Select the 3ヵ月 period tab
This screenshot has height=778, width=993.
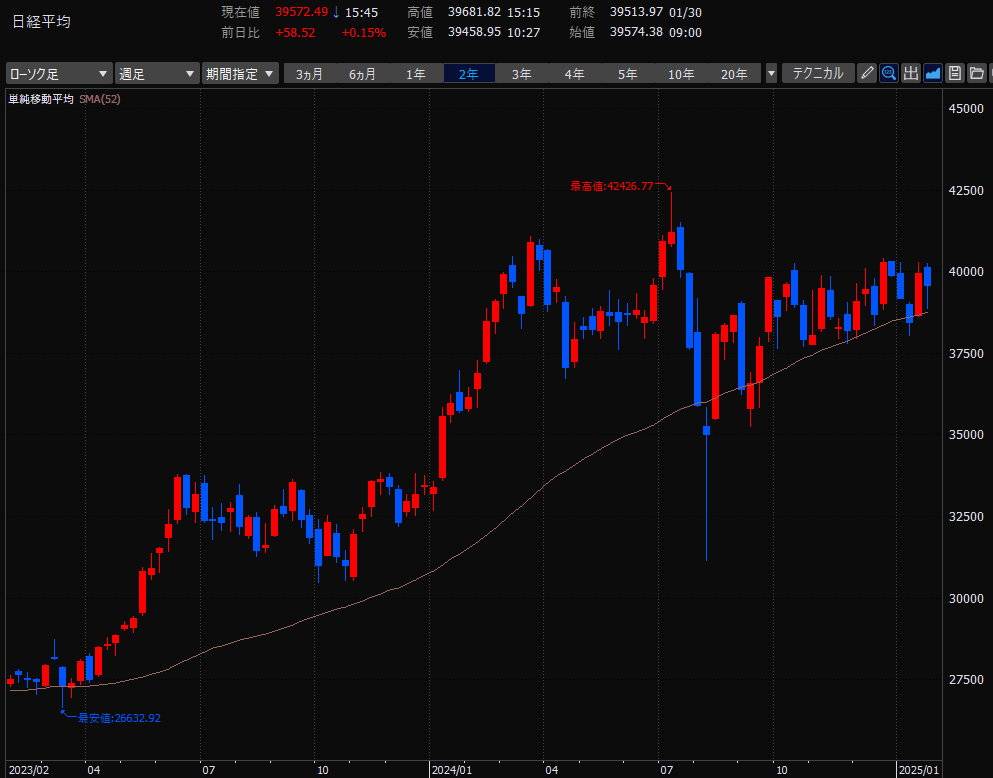(x=309, y=74)
